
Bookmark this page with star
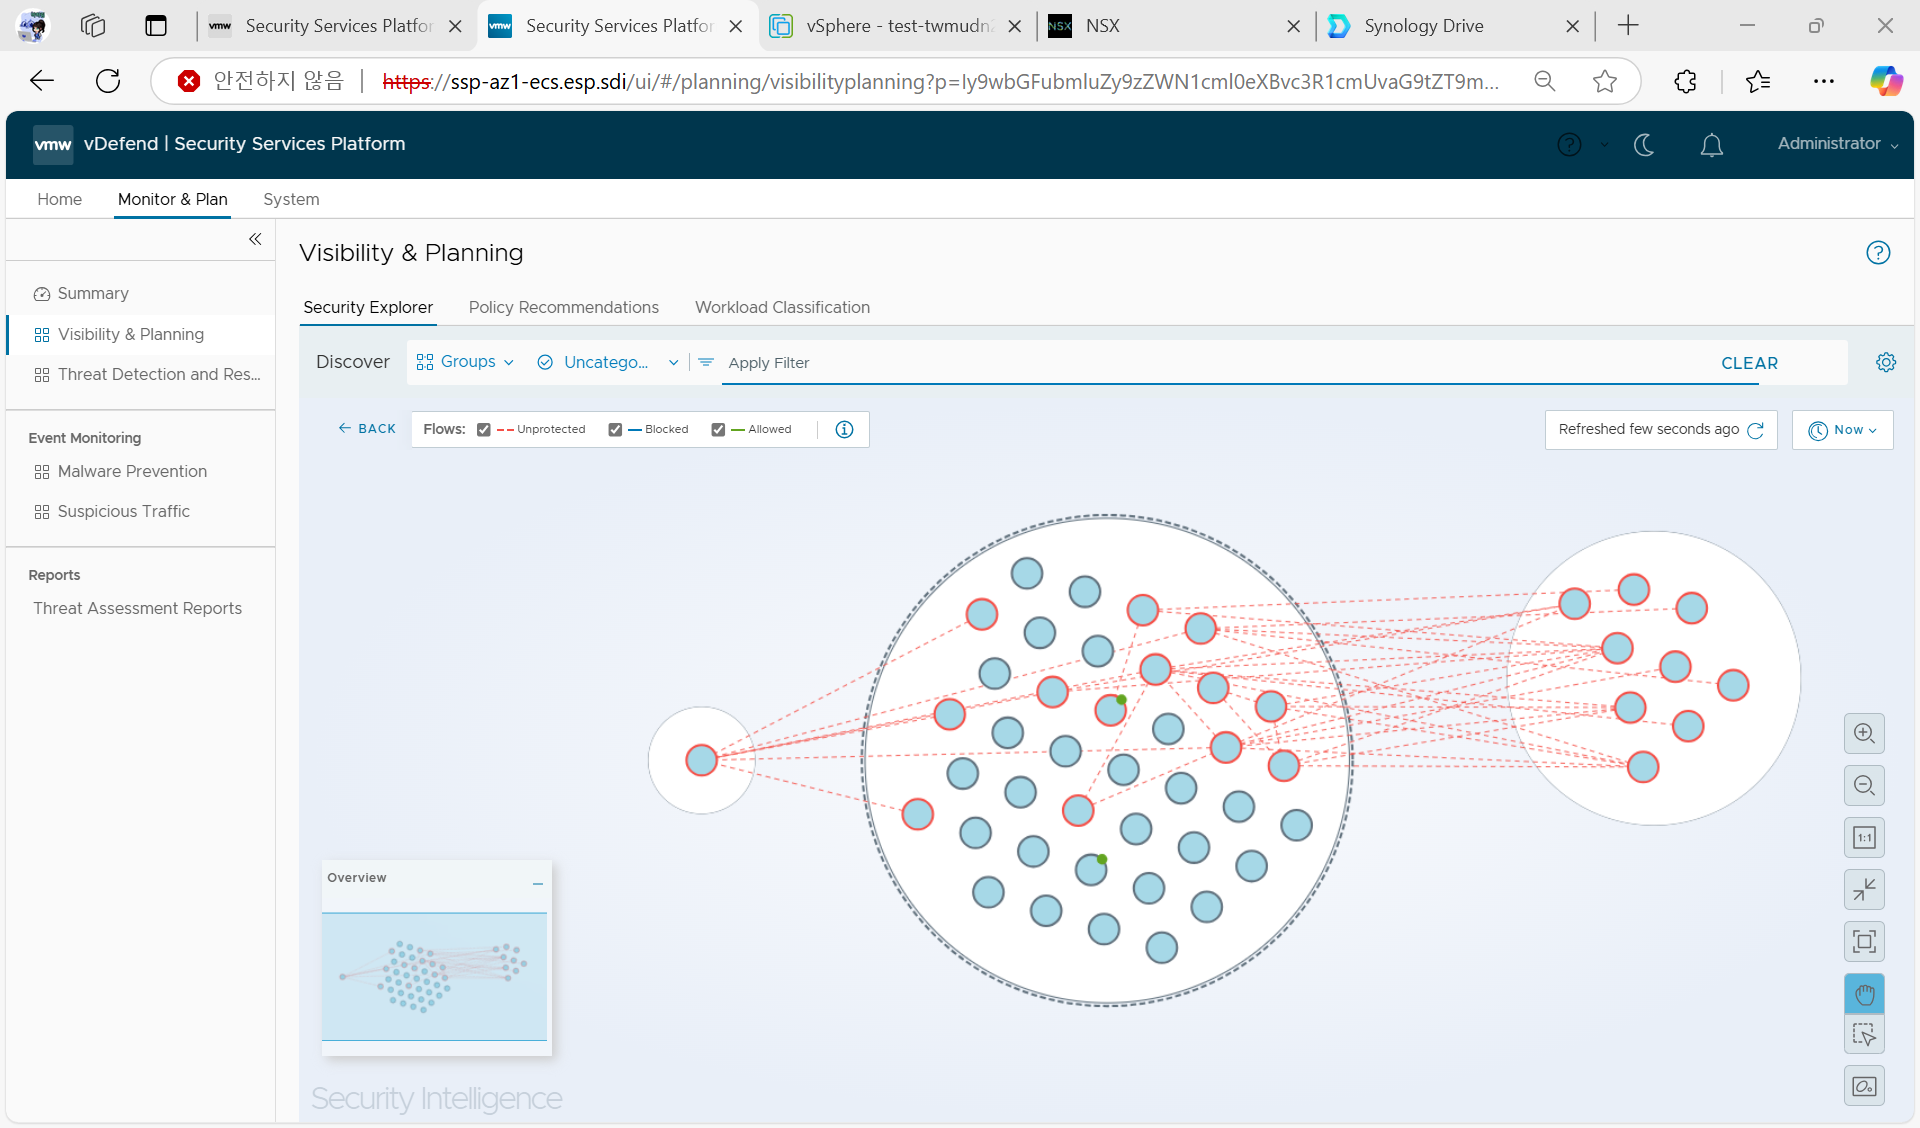click(1604, 81)
